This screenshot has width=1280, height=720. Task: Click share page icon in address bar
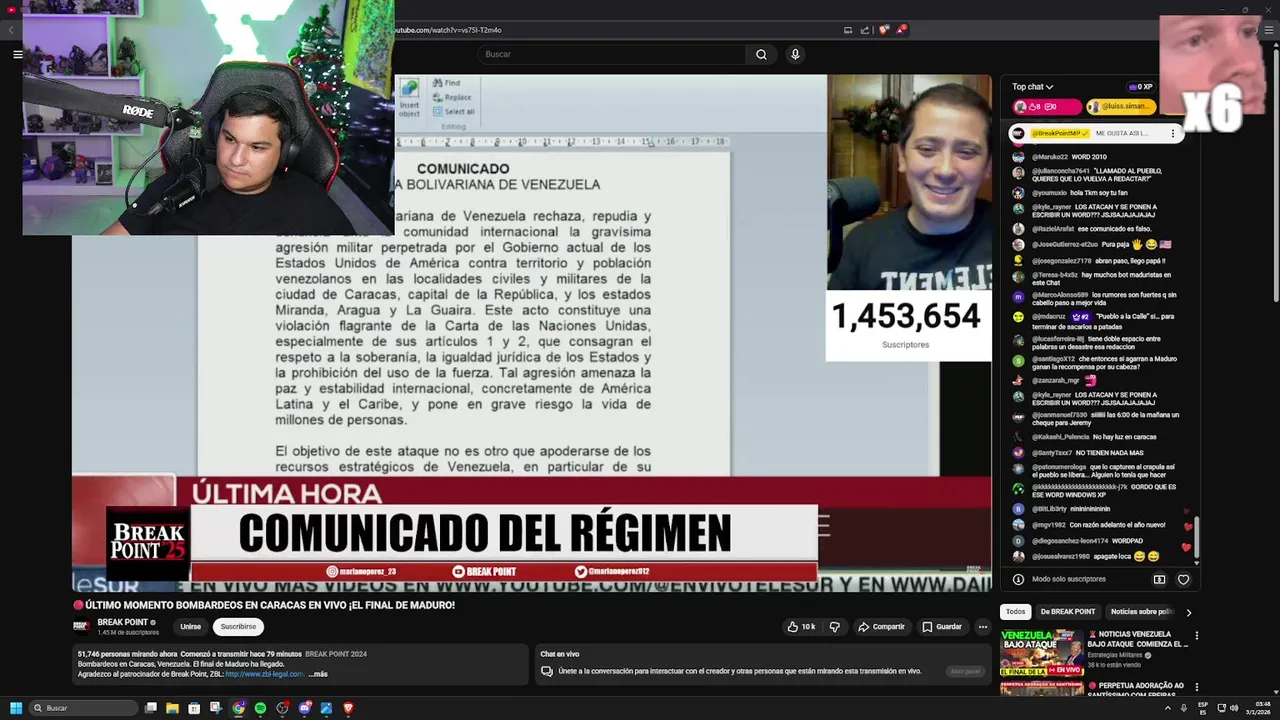pos(866,30)
